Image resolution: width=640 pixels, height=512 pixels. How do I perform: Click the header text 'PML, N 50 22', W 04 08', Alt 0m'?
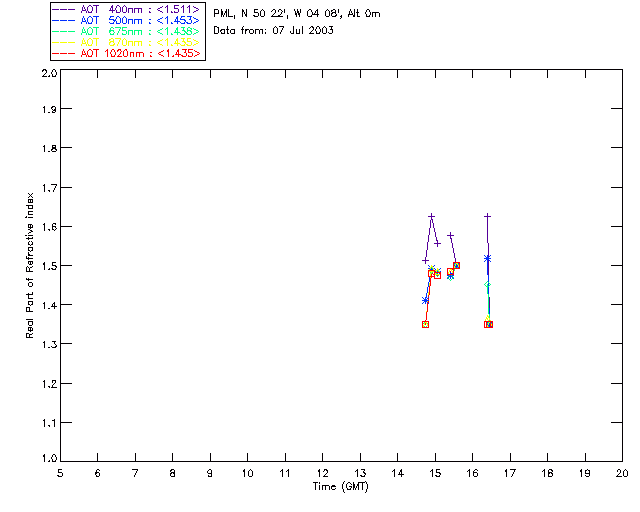point(297,14)
